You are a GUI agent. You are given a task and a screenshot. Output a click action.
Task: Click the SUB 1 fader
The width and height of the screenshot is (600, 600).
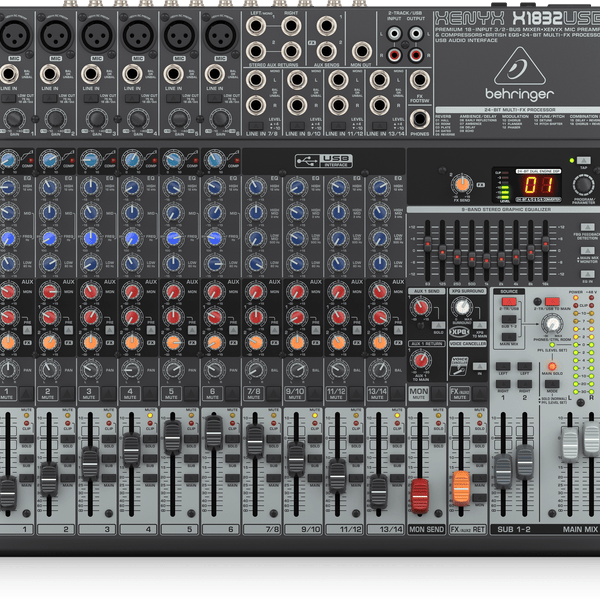click(x=503, y=472)
